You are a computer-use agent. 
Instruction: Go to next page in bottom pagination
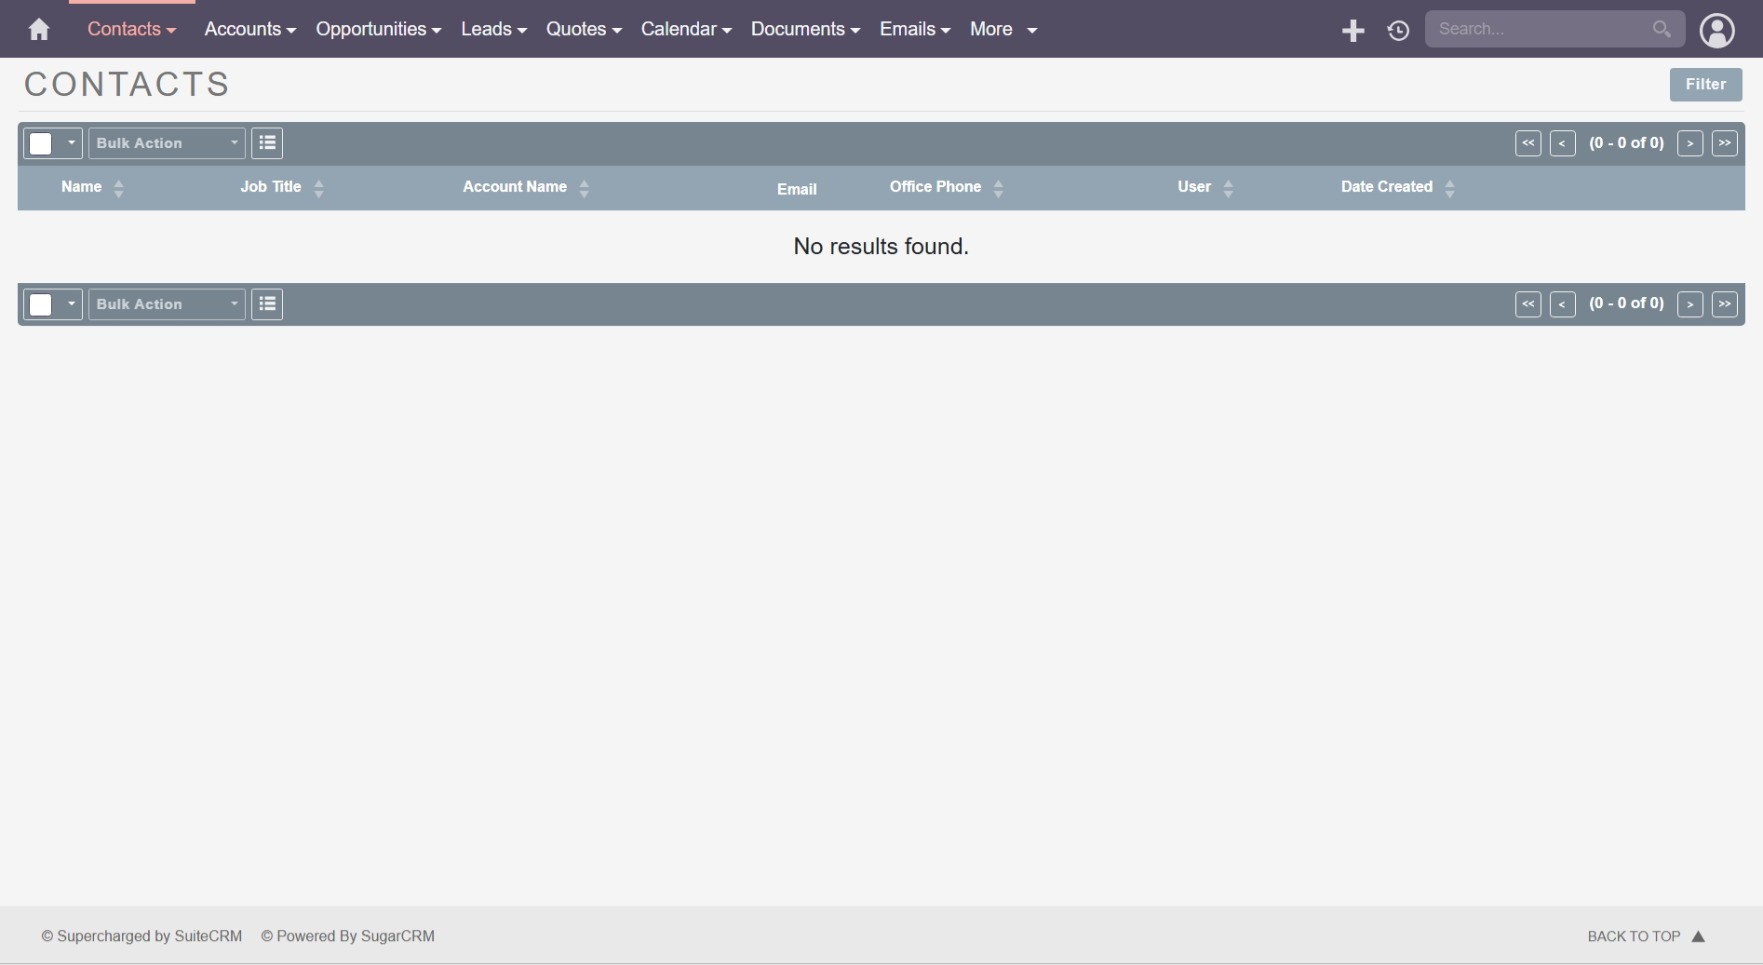pyautogui.click(x=1690, y=304)
